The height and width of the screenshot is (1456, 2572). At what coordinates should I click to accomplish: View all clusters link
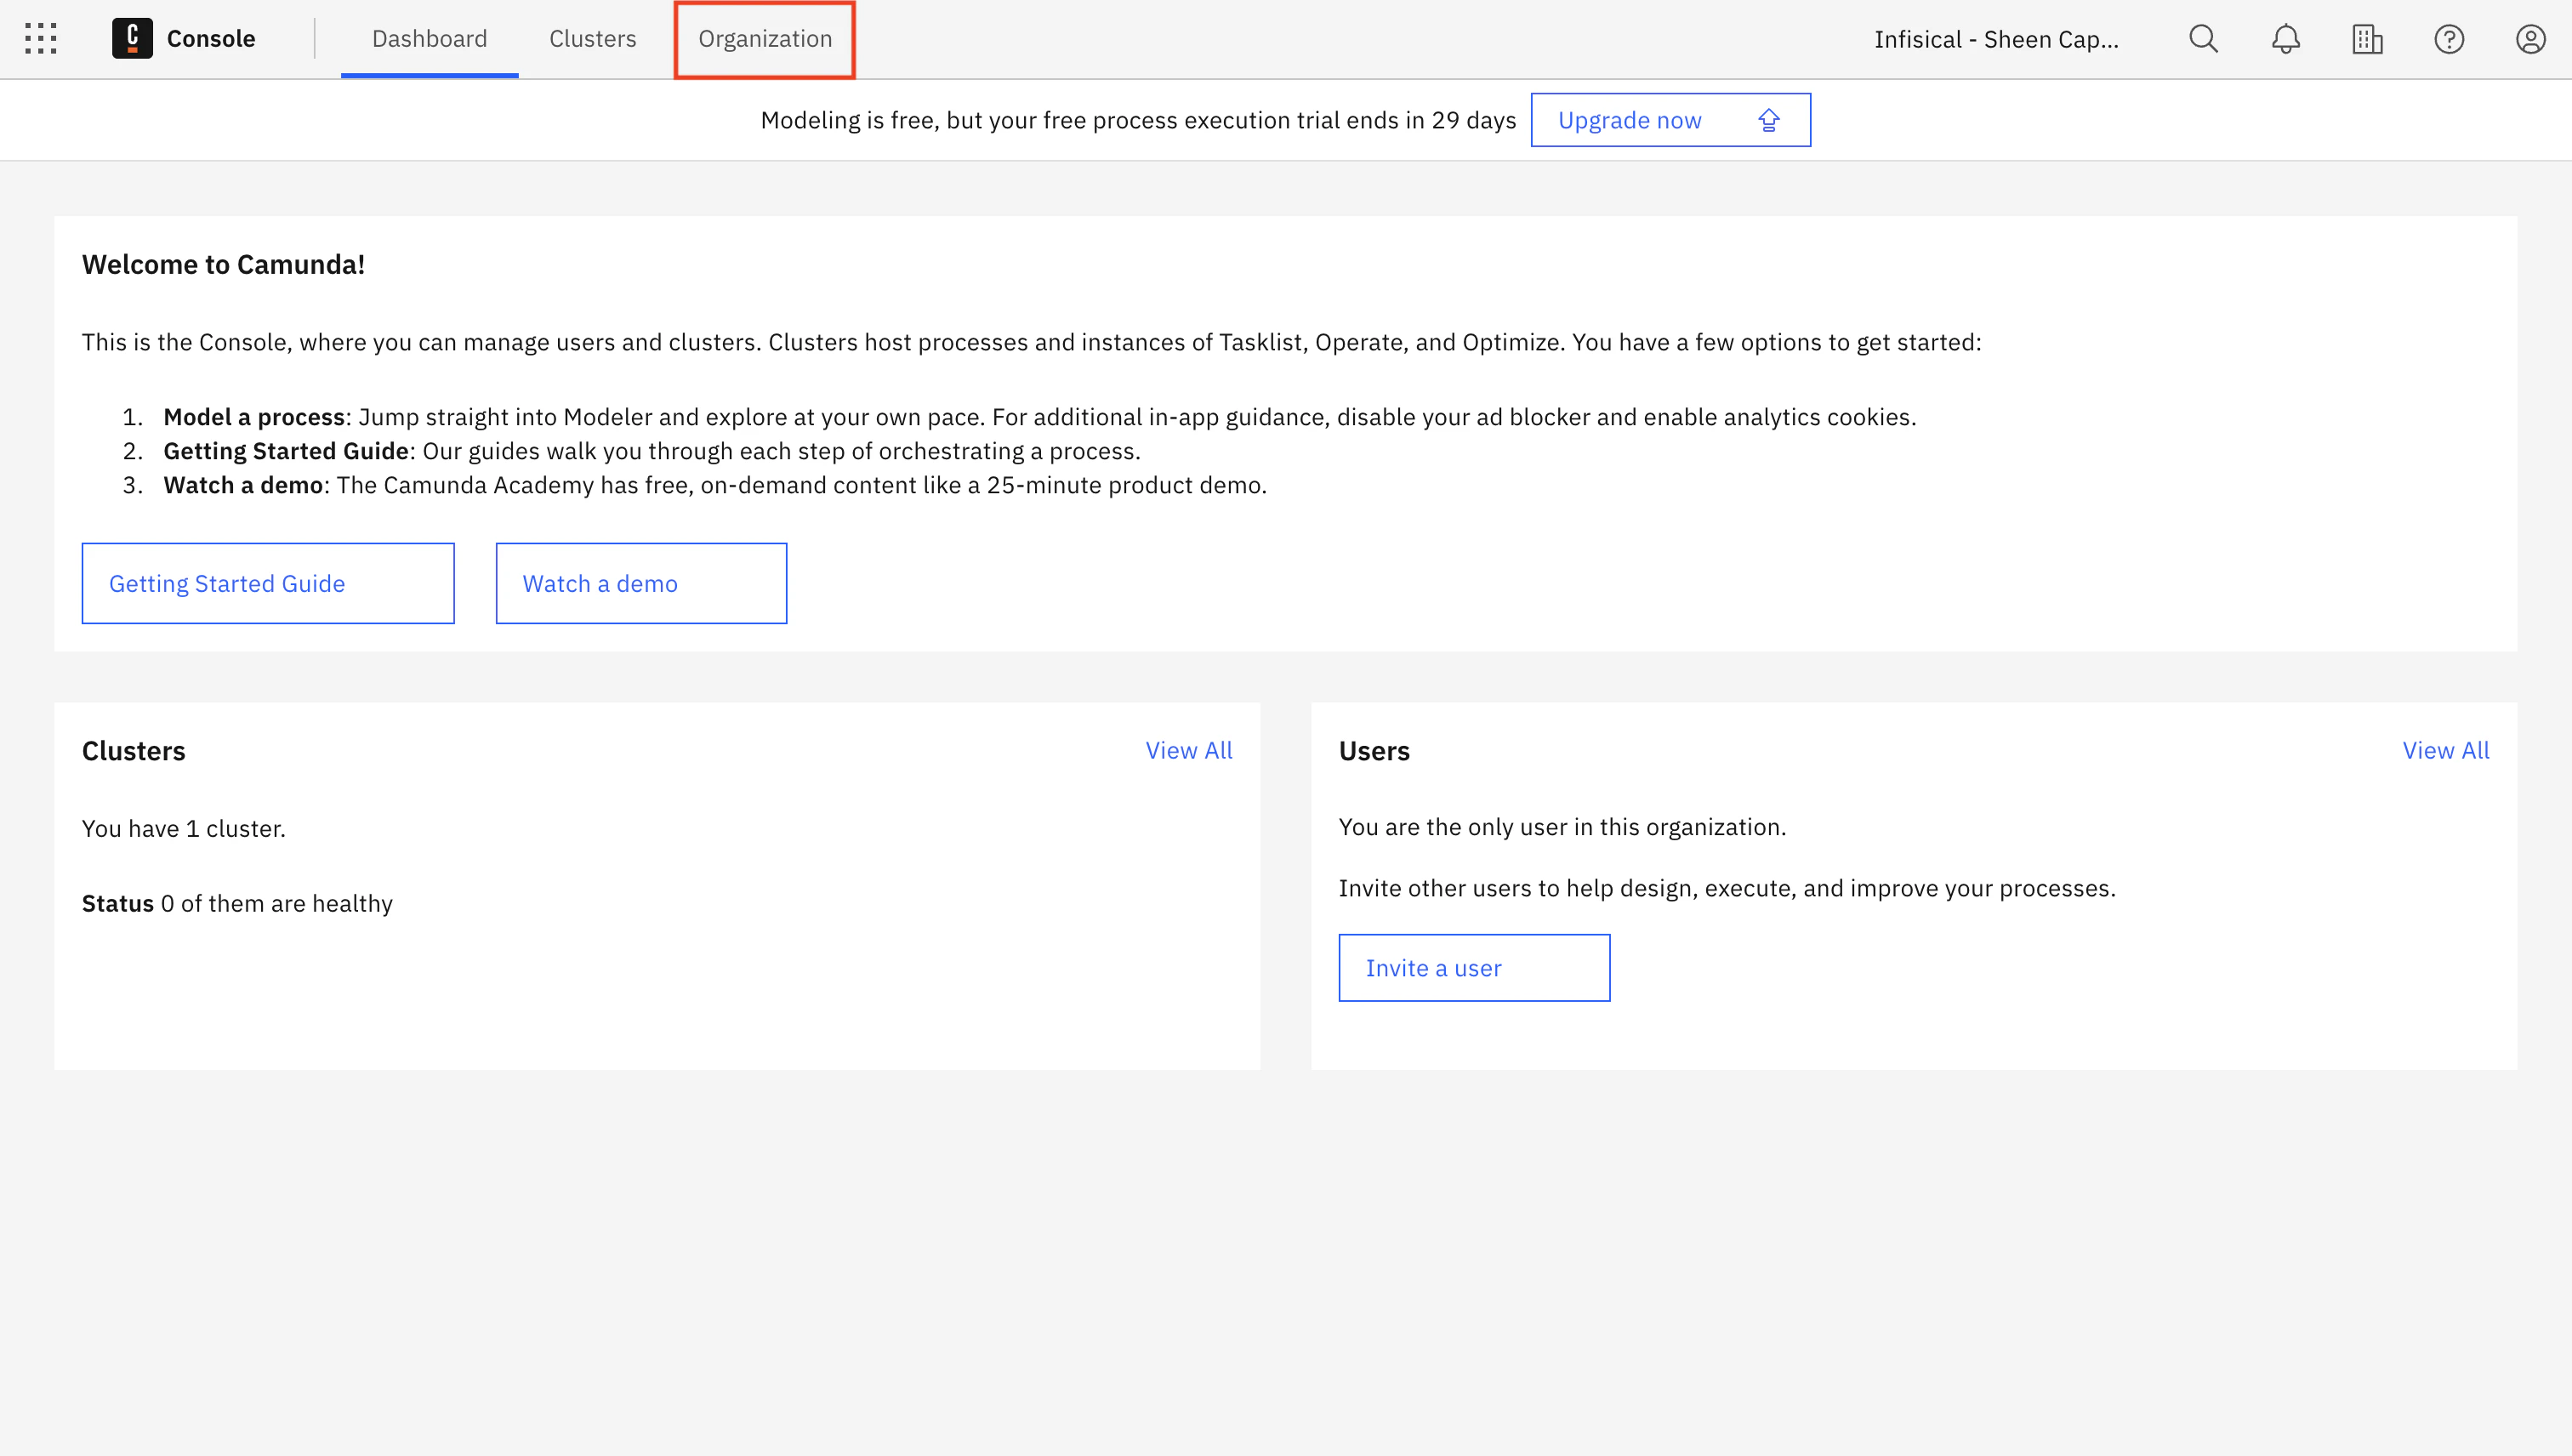1189,750
